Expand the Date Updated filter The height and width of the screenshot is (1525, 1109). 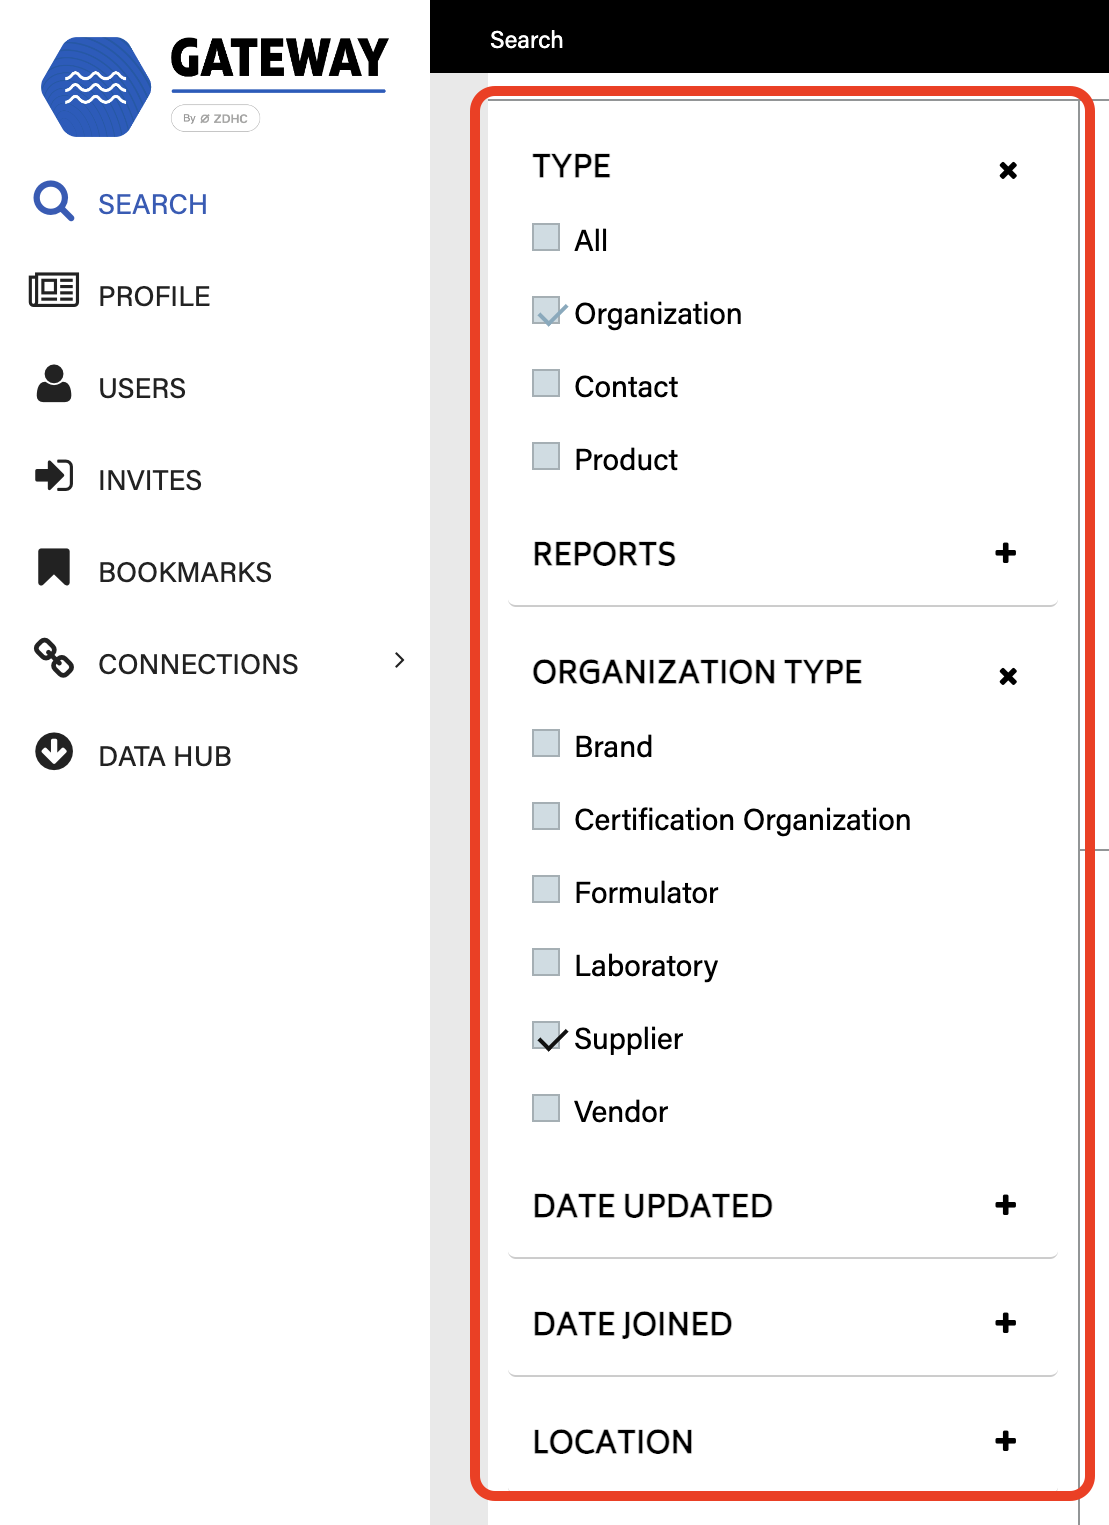(1006, 1205)
